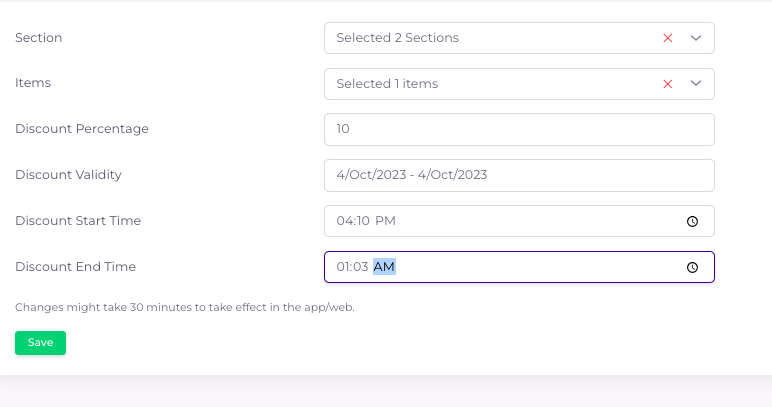Select the hour '04' in Discount Start Time
Viewport: 772px width, 407px height.
click(345, 221)
